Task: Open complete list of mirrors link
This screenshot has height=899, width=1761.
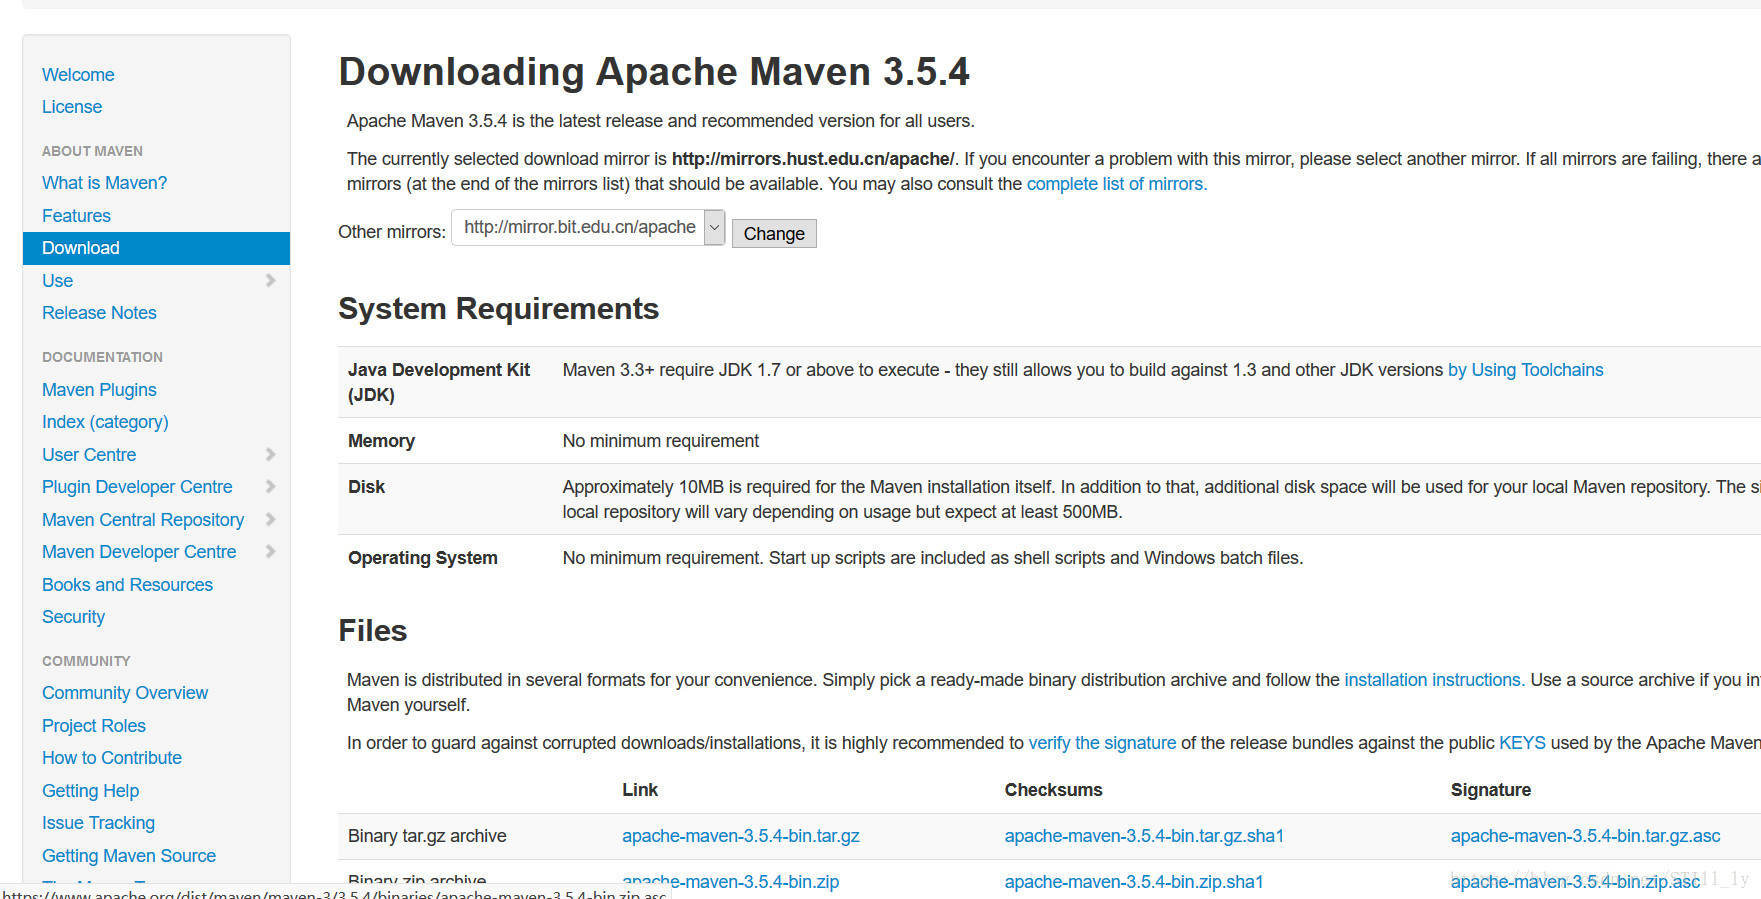Action: [x=1117, y=184]
